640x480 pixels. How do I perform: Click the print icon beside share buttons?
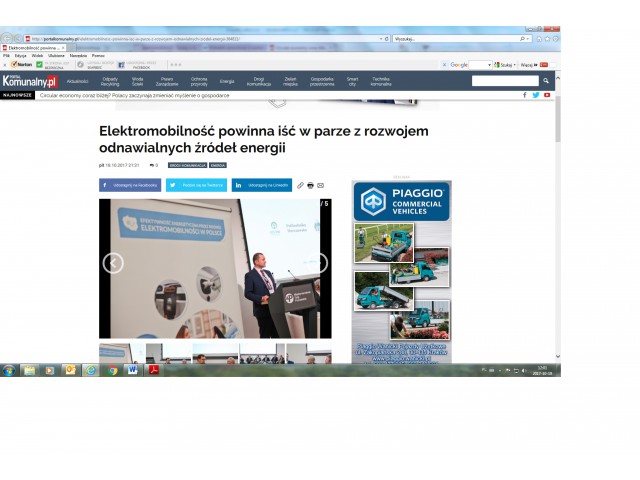tap(310, 185)
